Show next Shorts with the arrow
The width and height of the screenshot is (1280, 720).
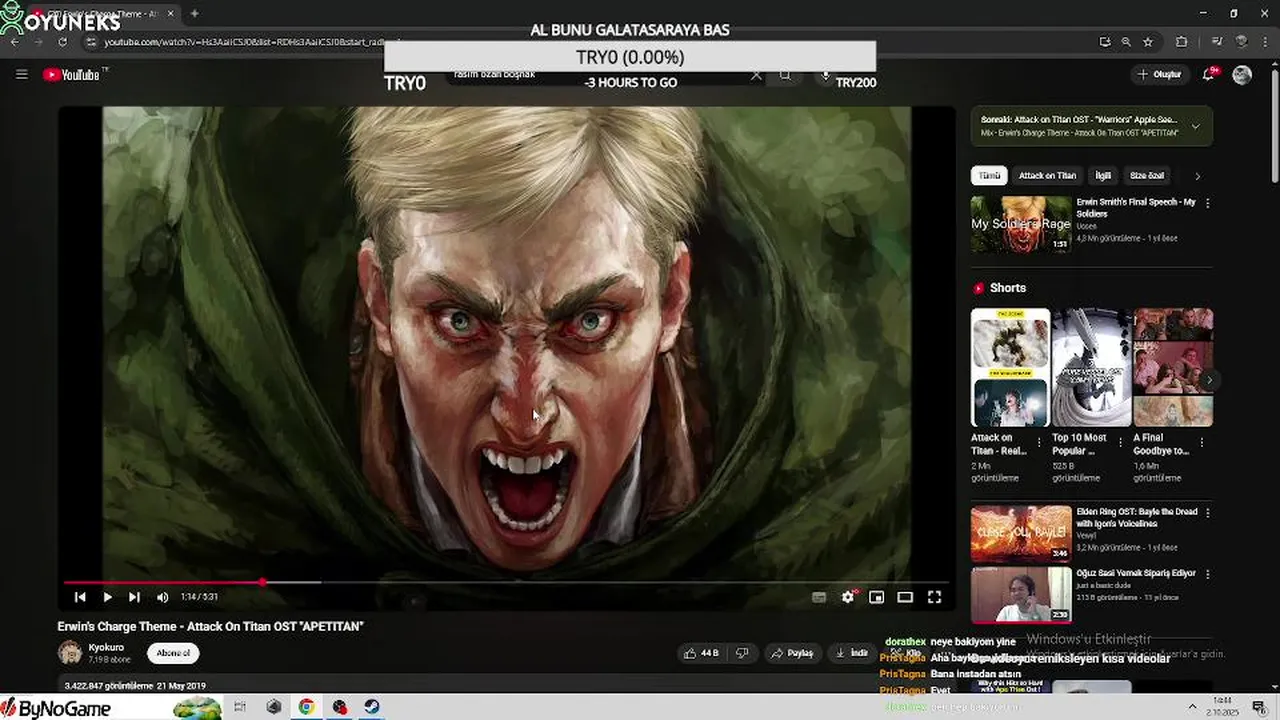pyautogui.click(x=1209, y=380)
